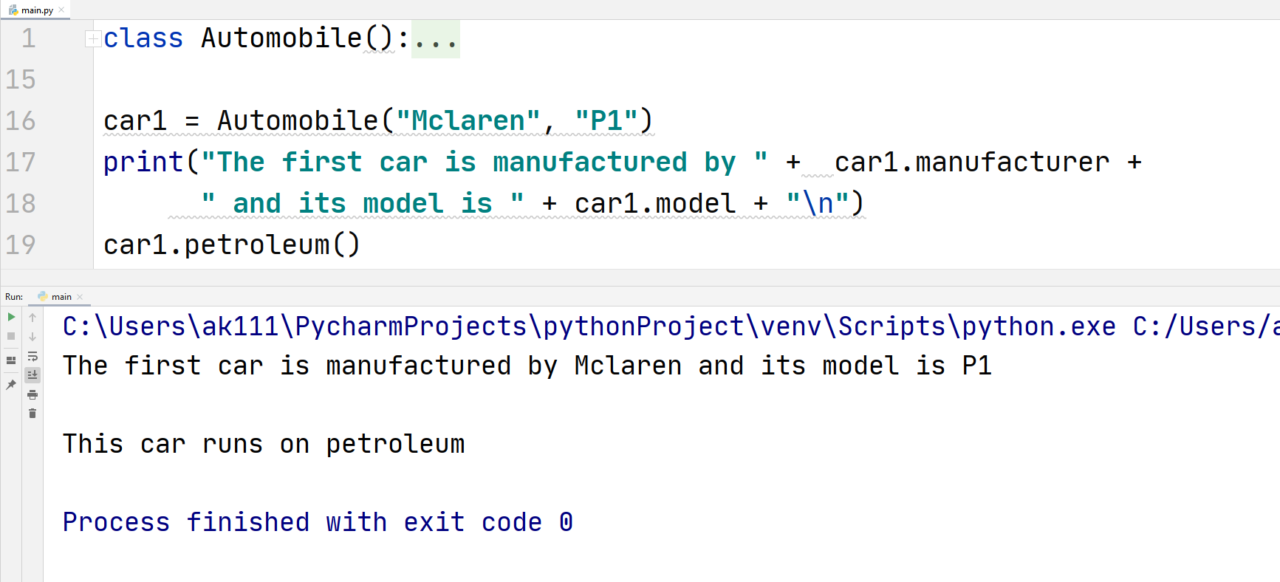Expand the folded Automobile class
Viewport: 1280px width, 582px height.
[92, 39]
